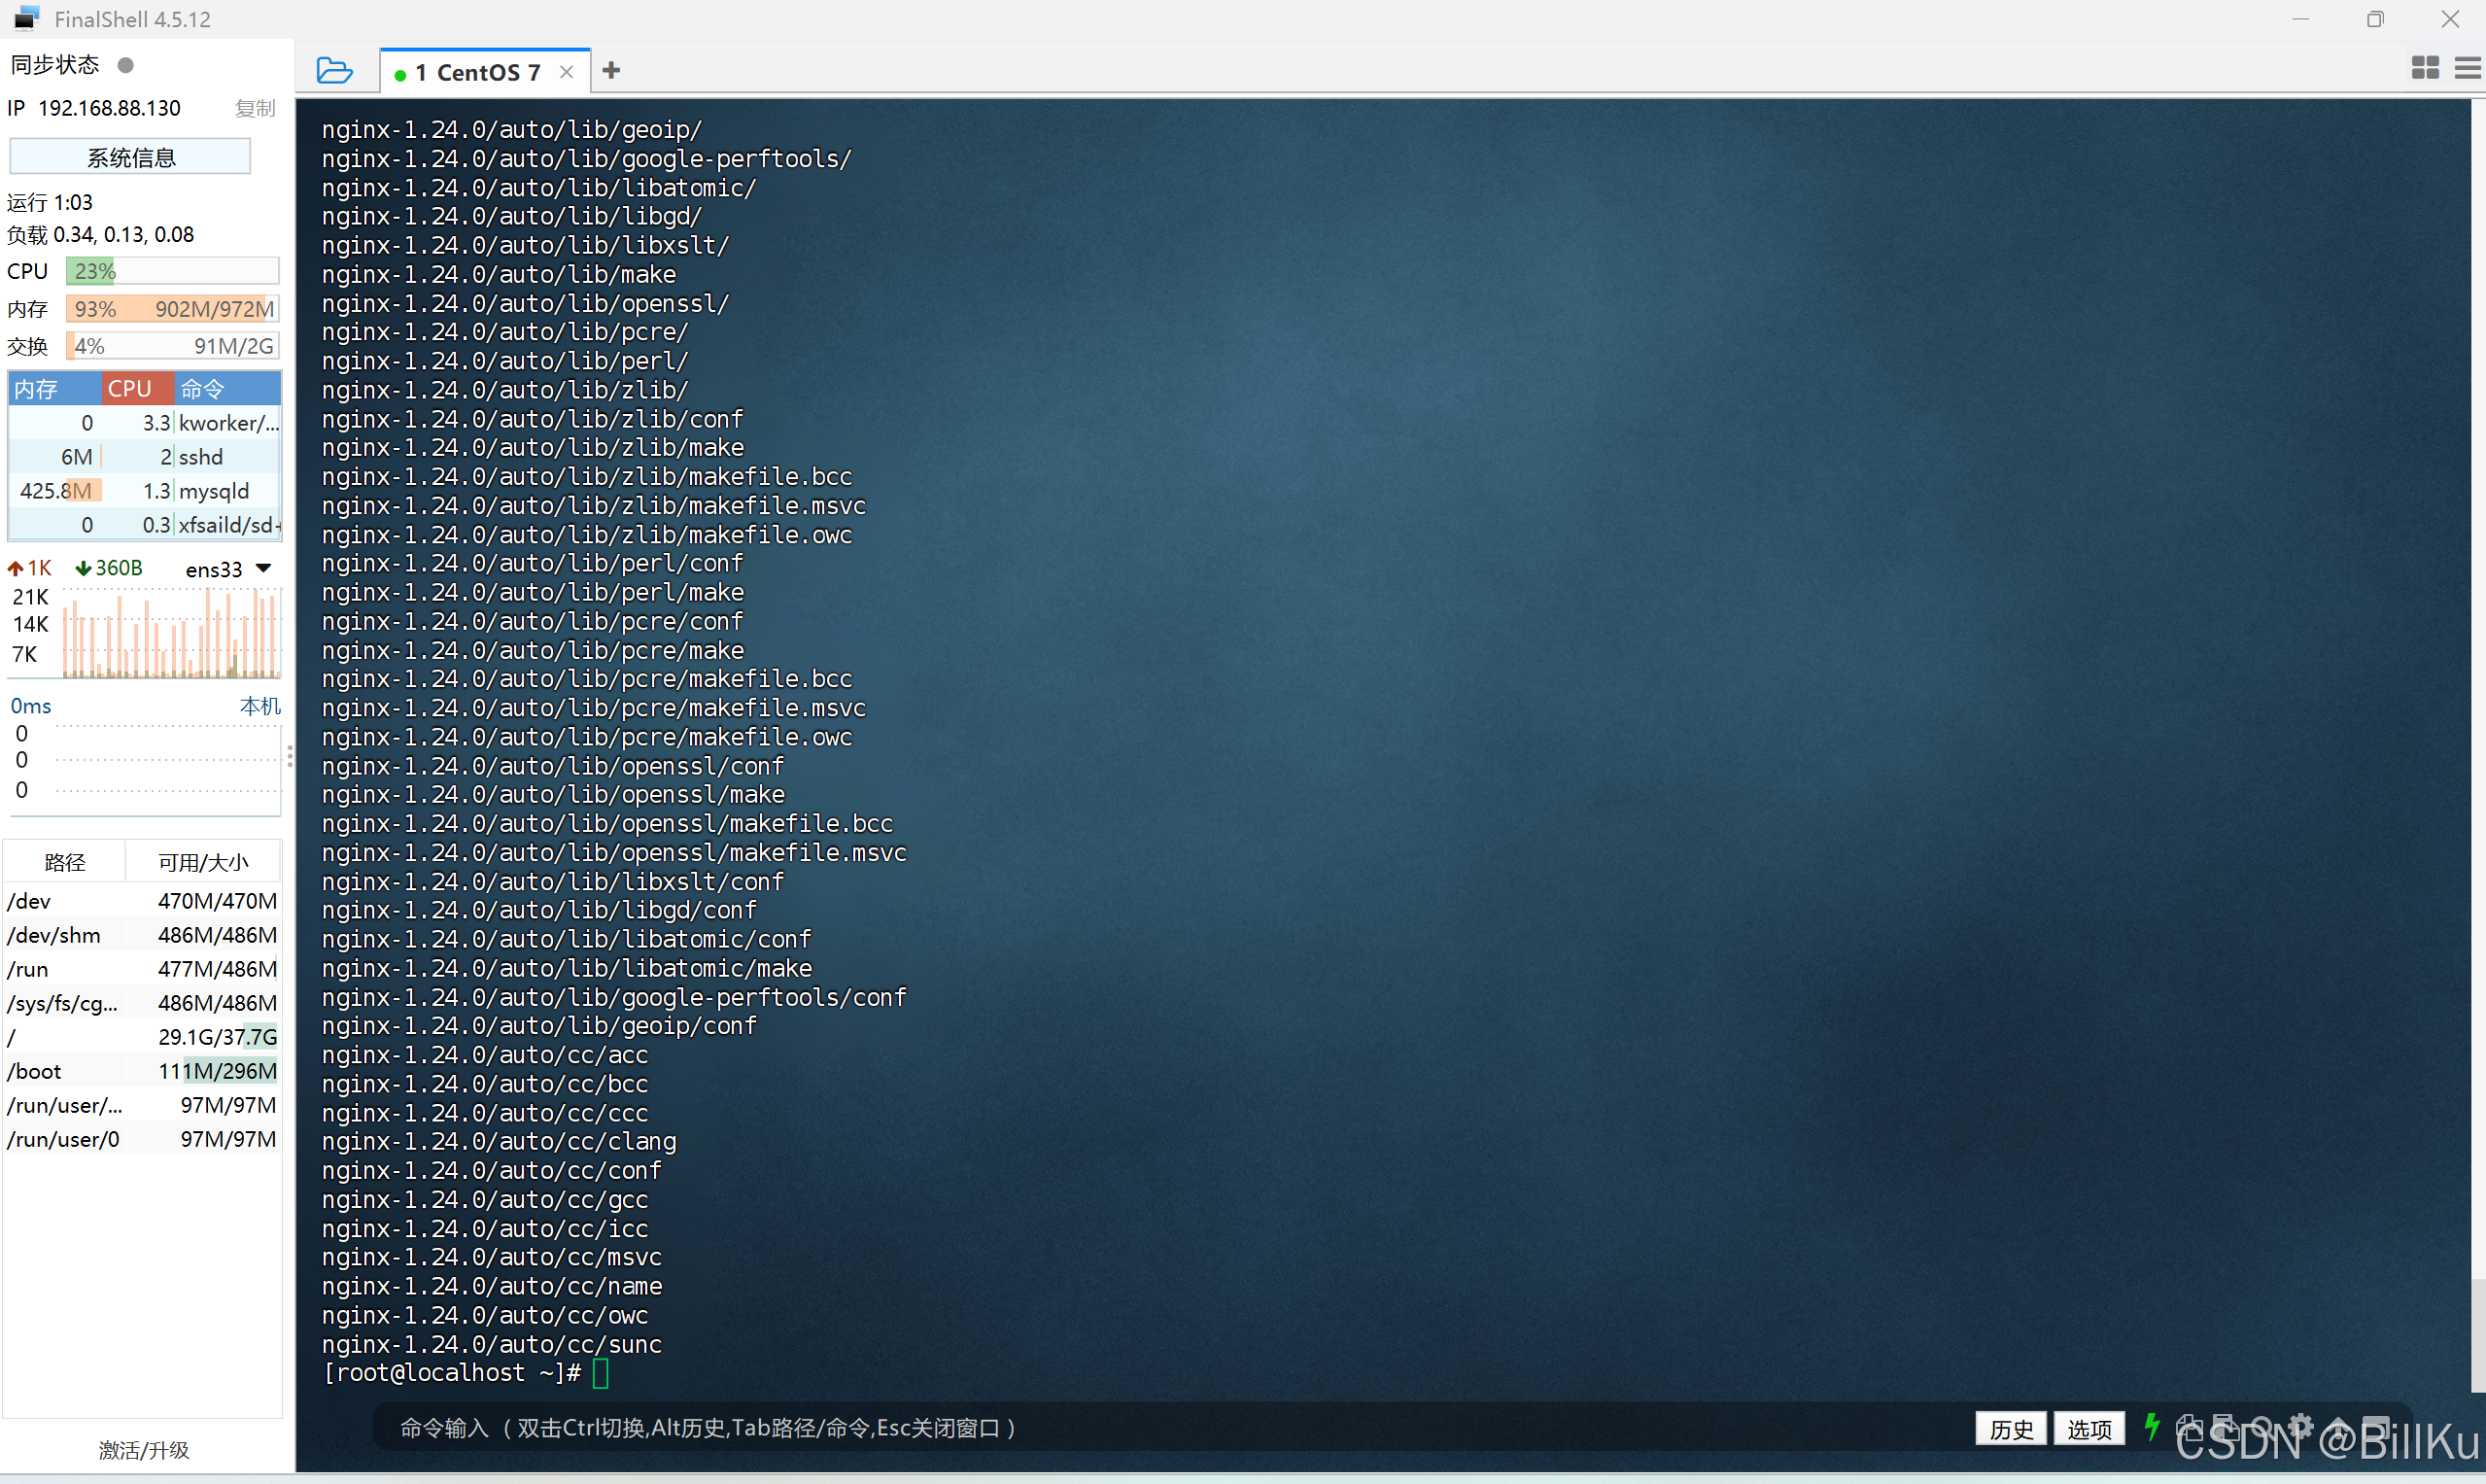Open the connection manager folder icon

pyautogui.click(x=334, y=71)
